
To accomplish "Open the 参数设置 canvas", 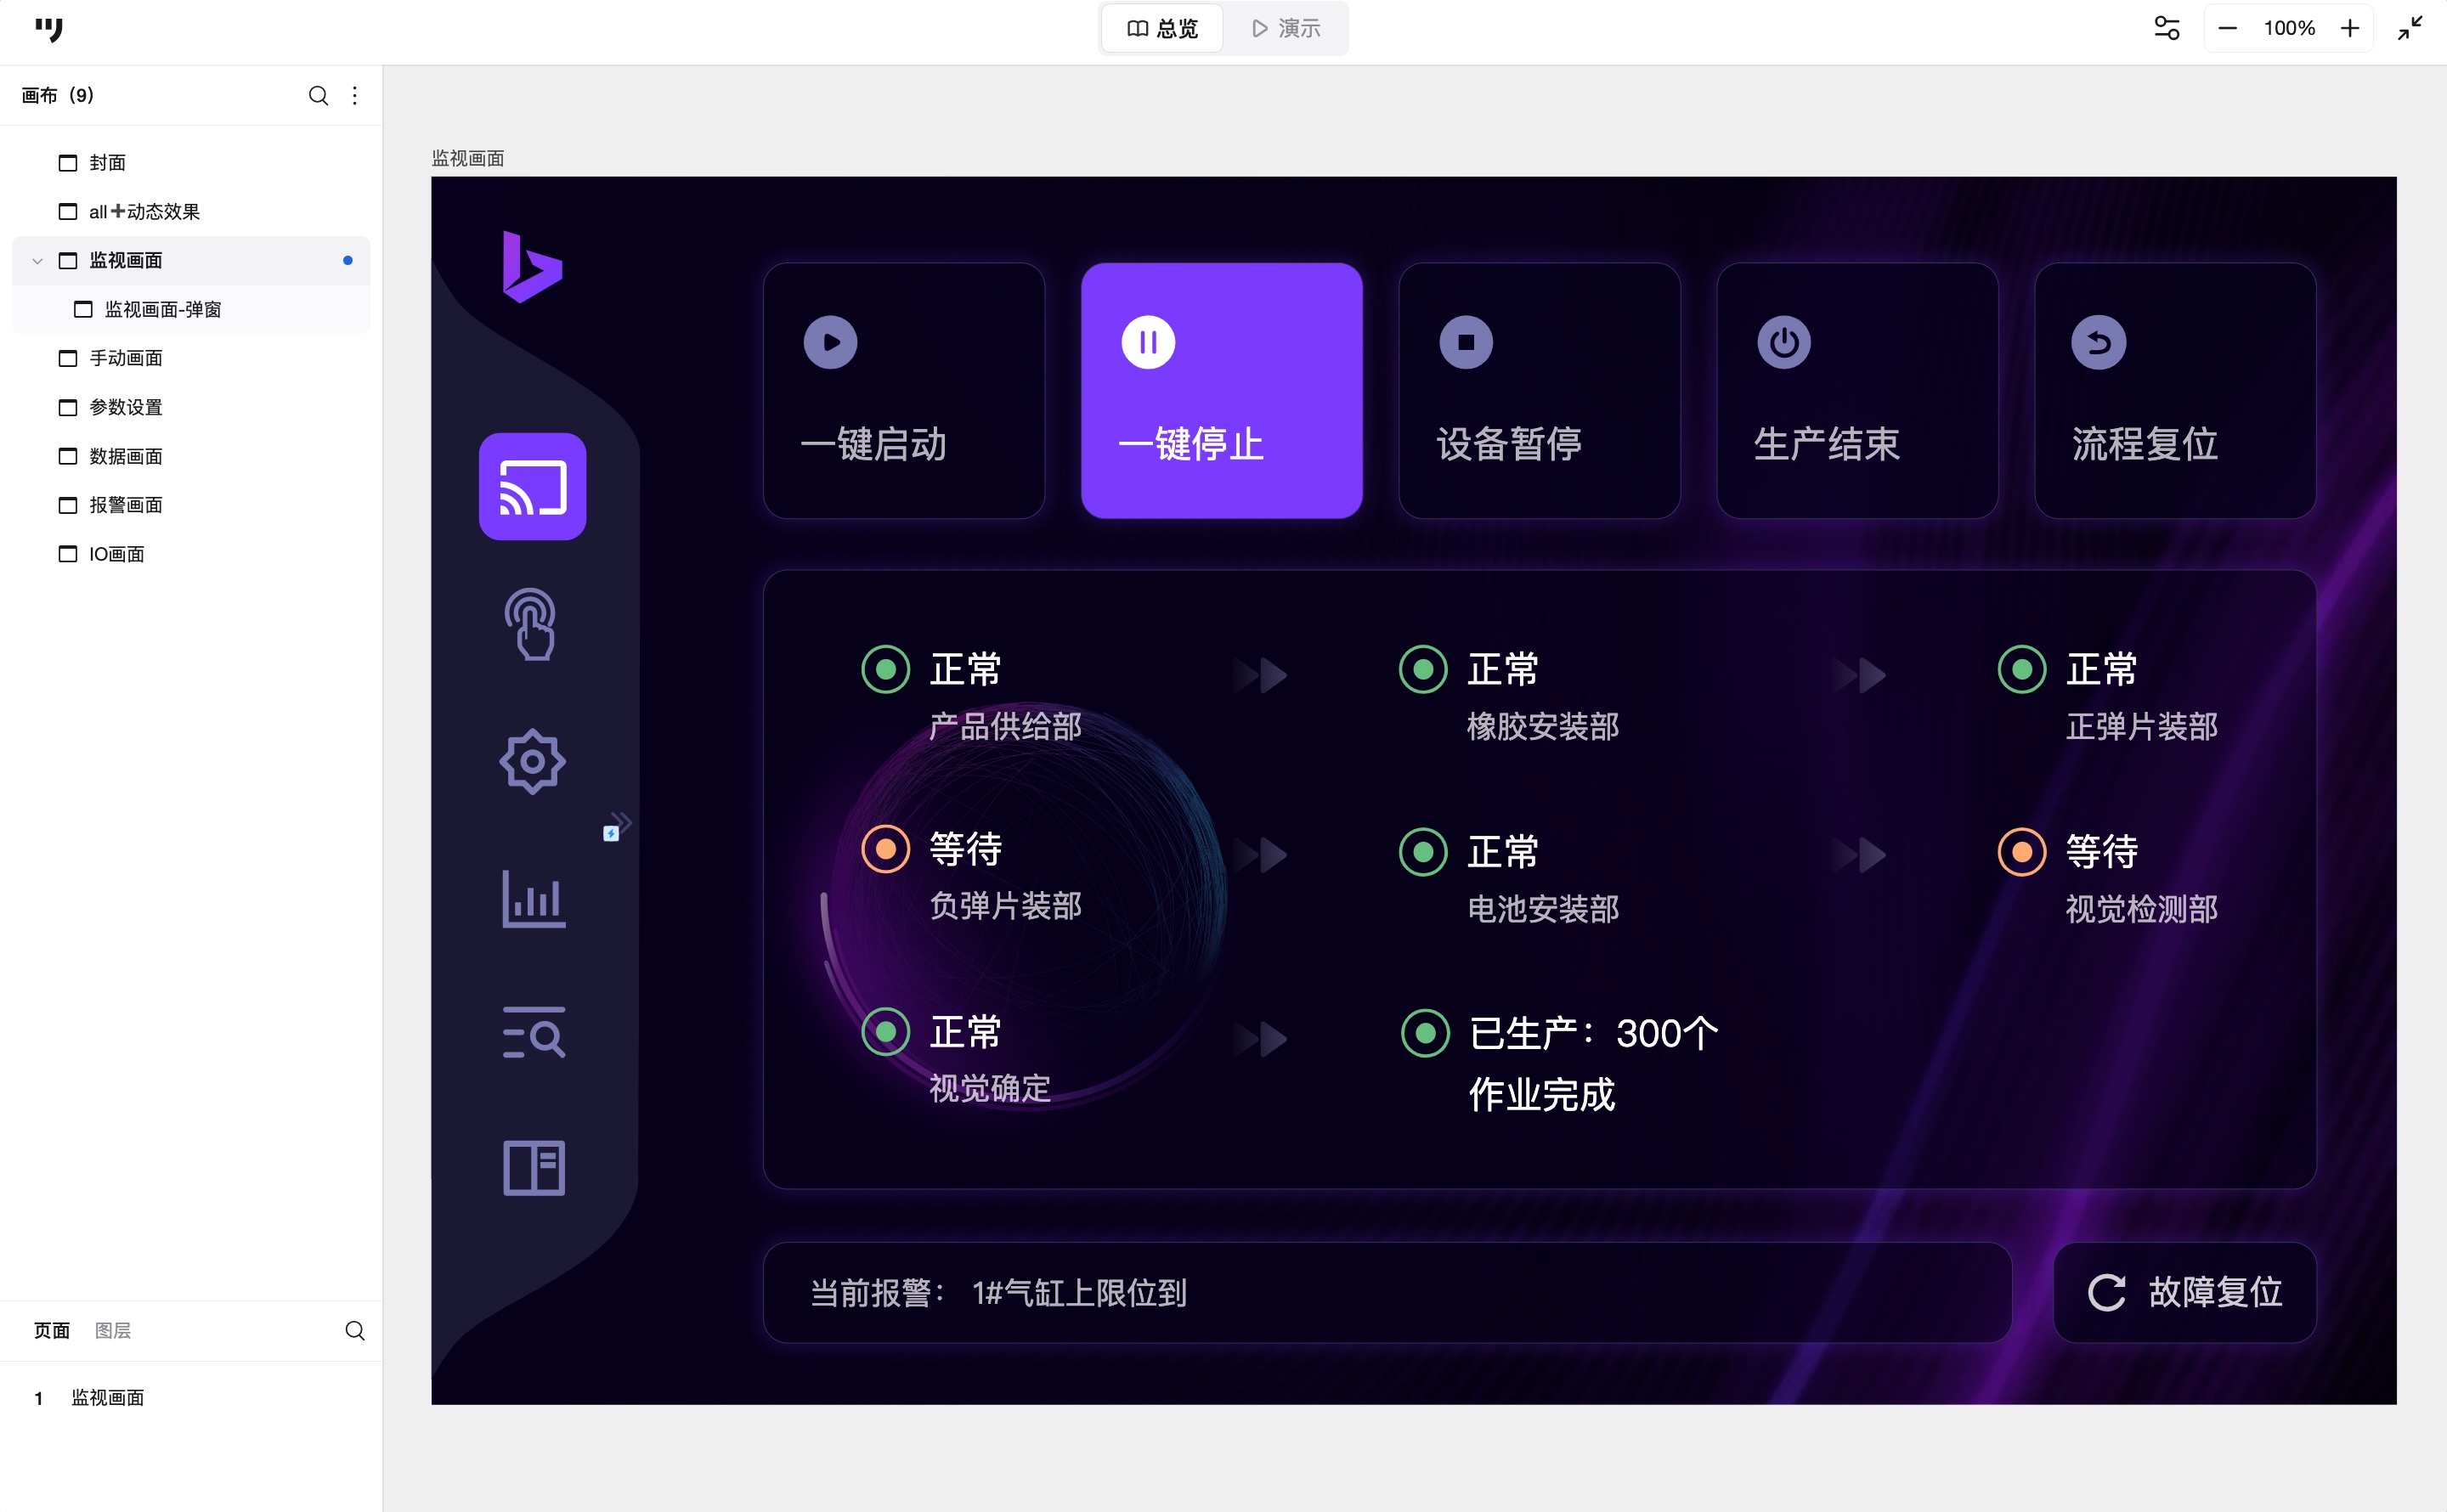I will pyautogui.click(x=191, y=407).
